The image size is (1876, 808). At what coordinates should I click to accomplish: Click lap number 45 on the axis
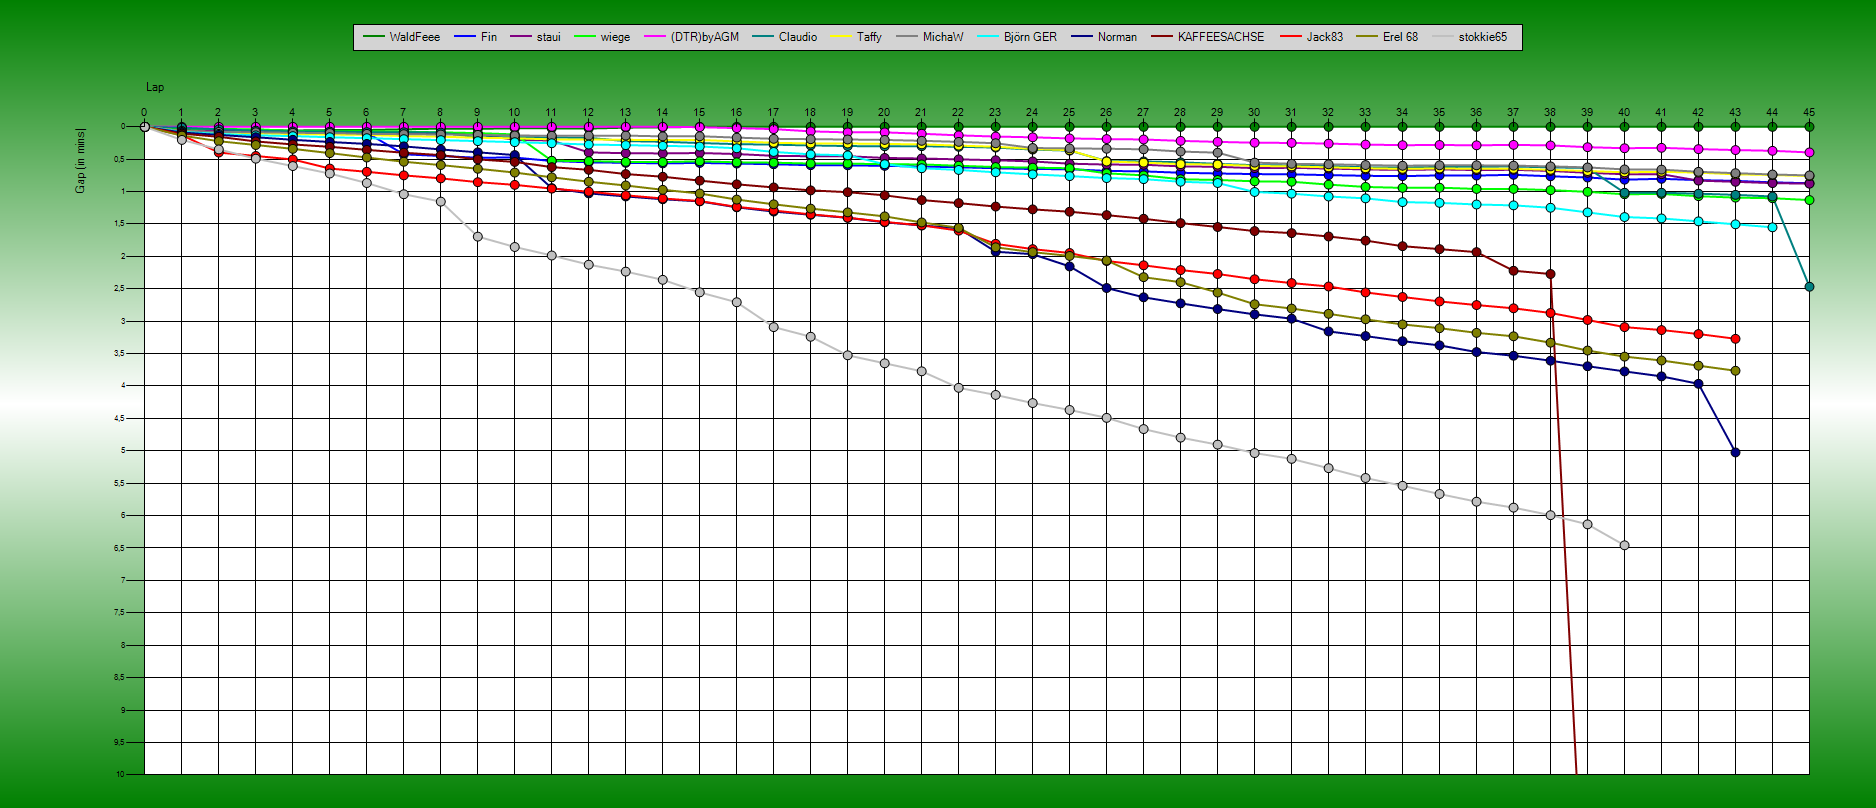tap(1809, 113)
